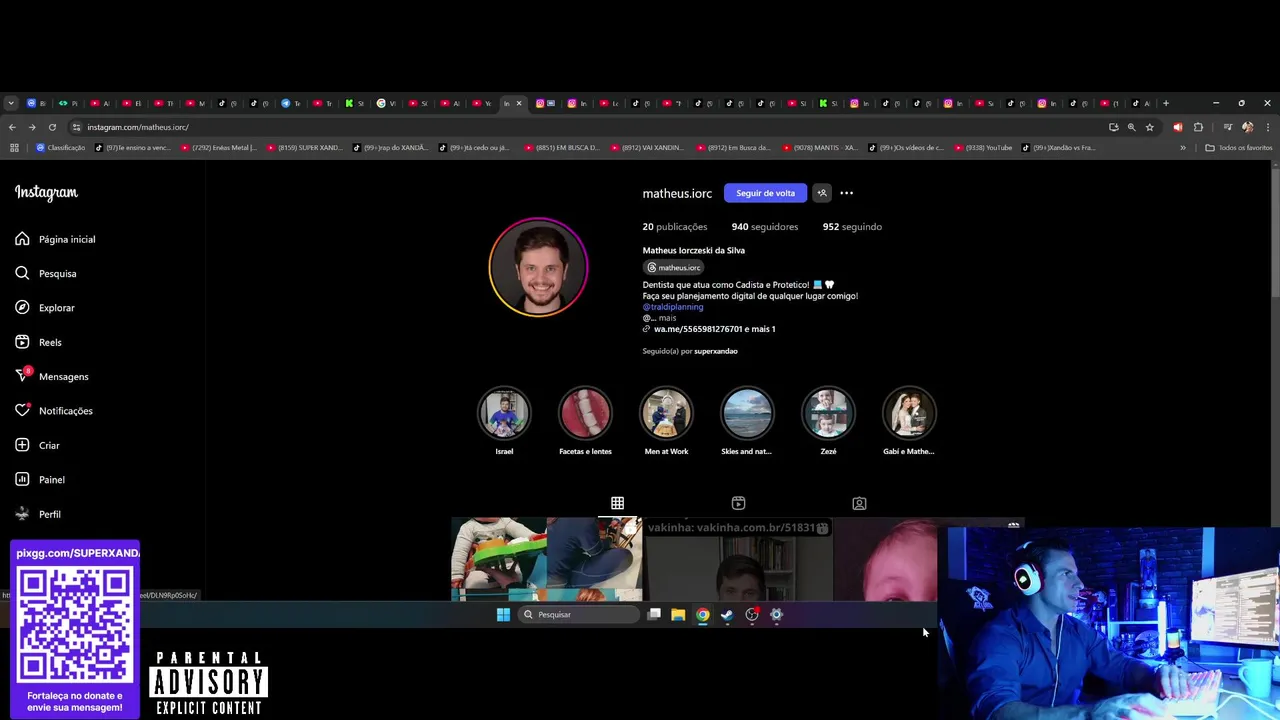Open the Chrome apps grid shortcut
Screen dimensions: 1280x720
tap(14, 148)
